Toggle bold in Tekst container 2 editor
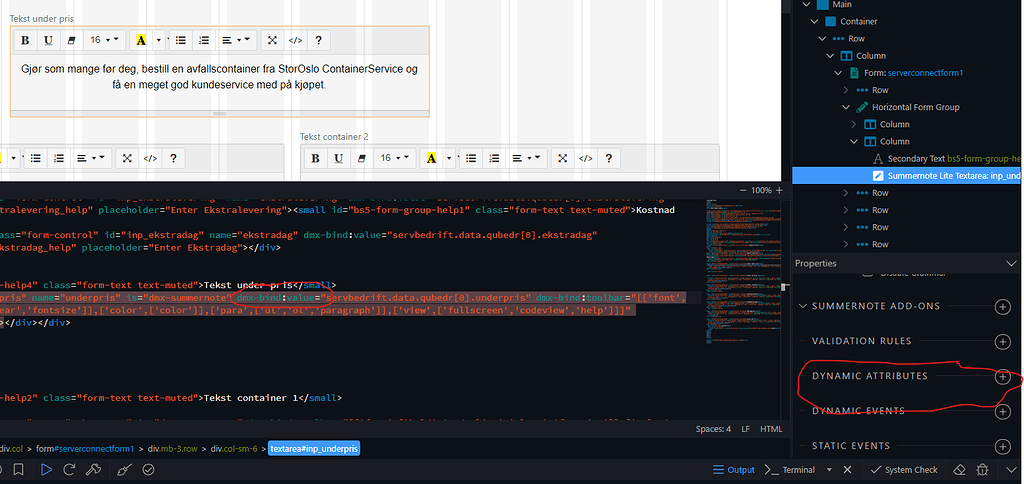Screen dimensions: 1024x484 click(315, 158)
